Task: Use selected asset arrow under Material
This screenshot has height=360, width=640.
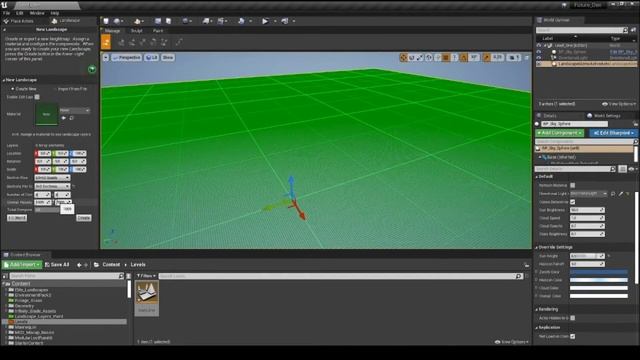Action: click(x=63, y=118)
